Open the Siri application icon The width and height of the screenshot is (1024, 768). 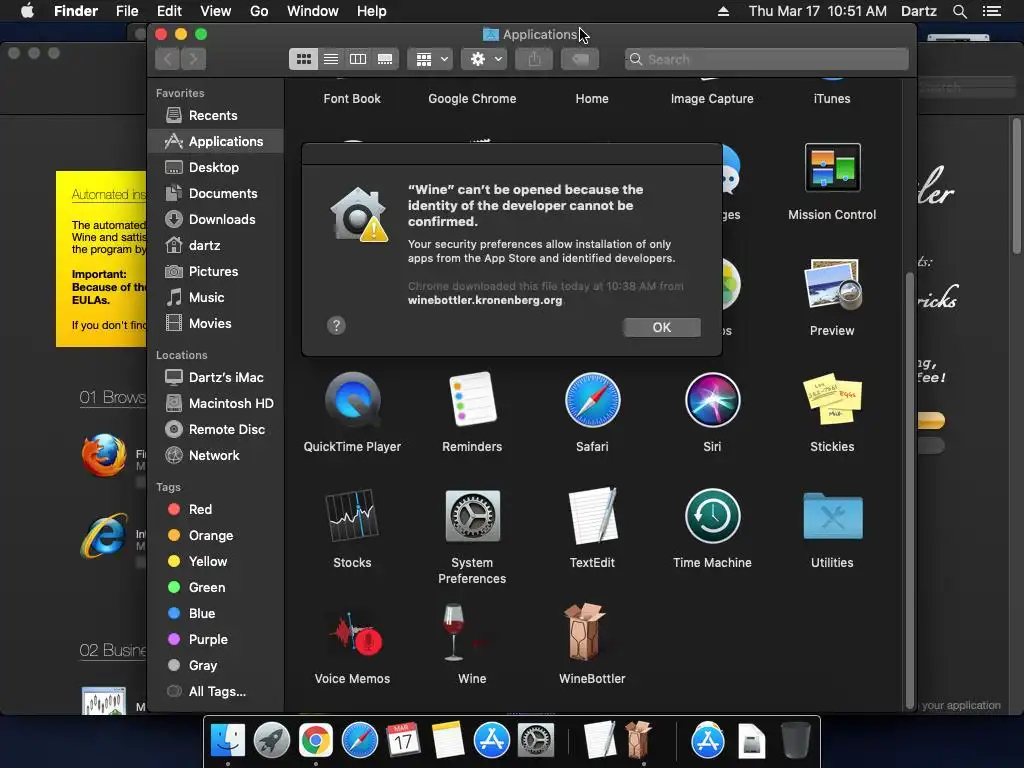pyautogui.click(x=712, y=400)
